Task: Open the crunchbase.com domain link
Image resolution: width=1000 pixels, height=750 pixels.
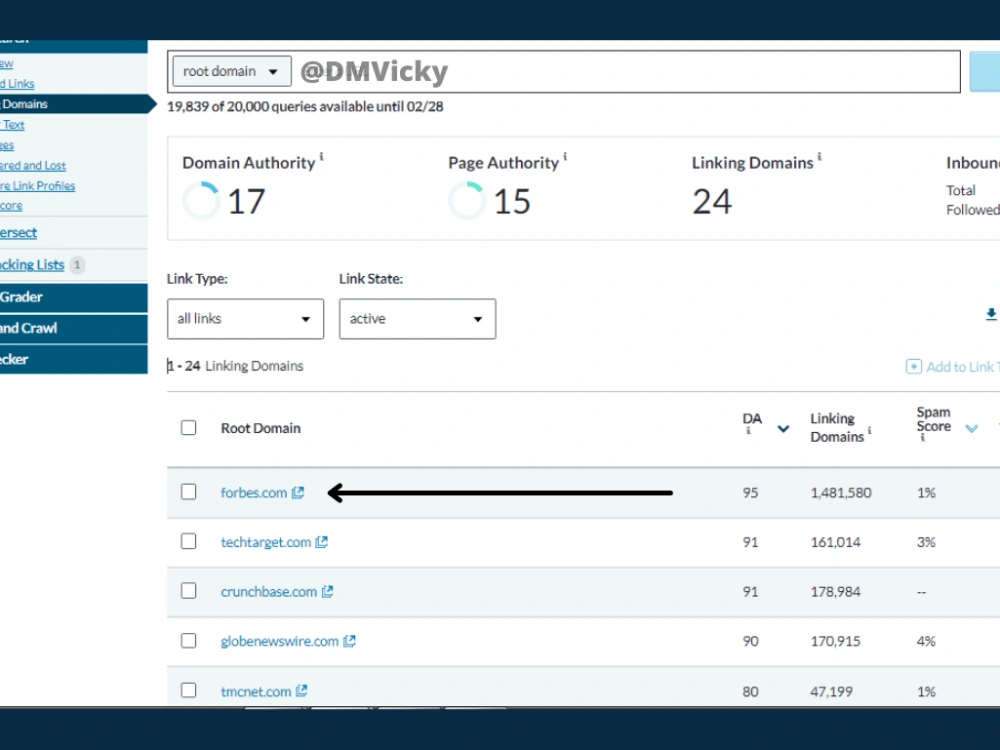Action: pos(268,592)
